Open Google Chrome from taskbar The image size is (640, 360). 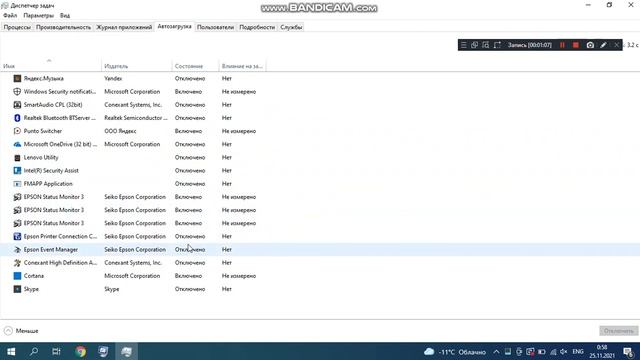[81, 351]
